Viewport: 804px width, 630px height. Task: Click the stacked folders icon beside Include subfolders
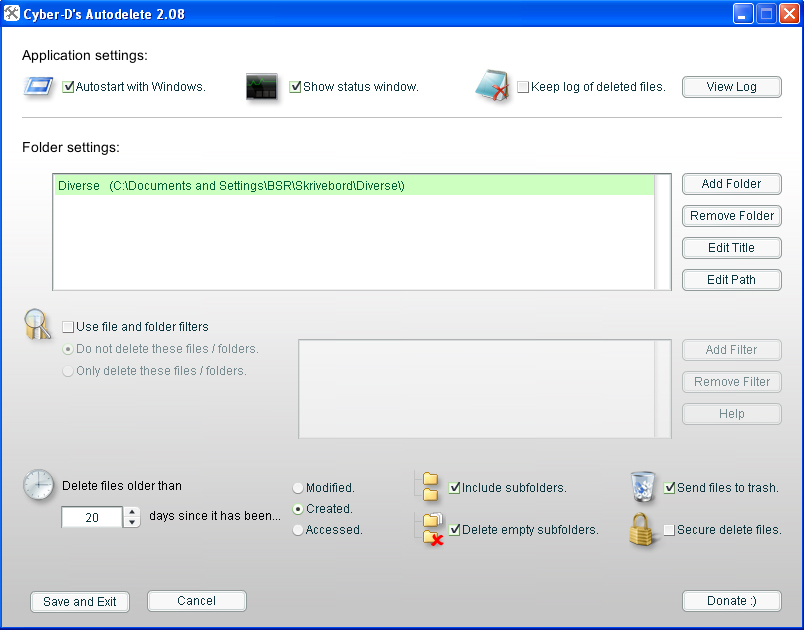point(430,486)
